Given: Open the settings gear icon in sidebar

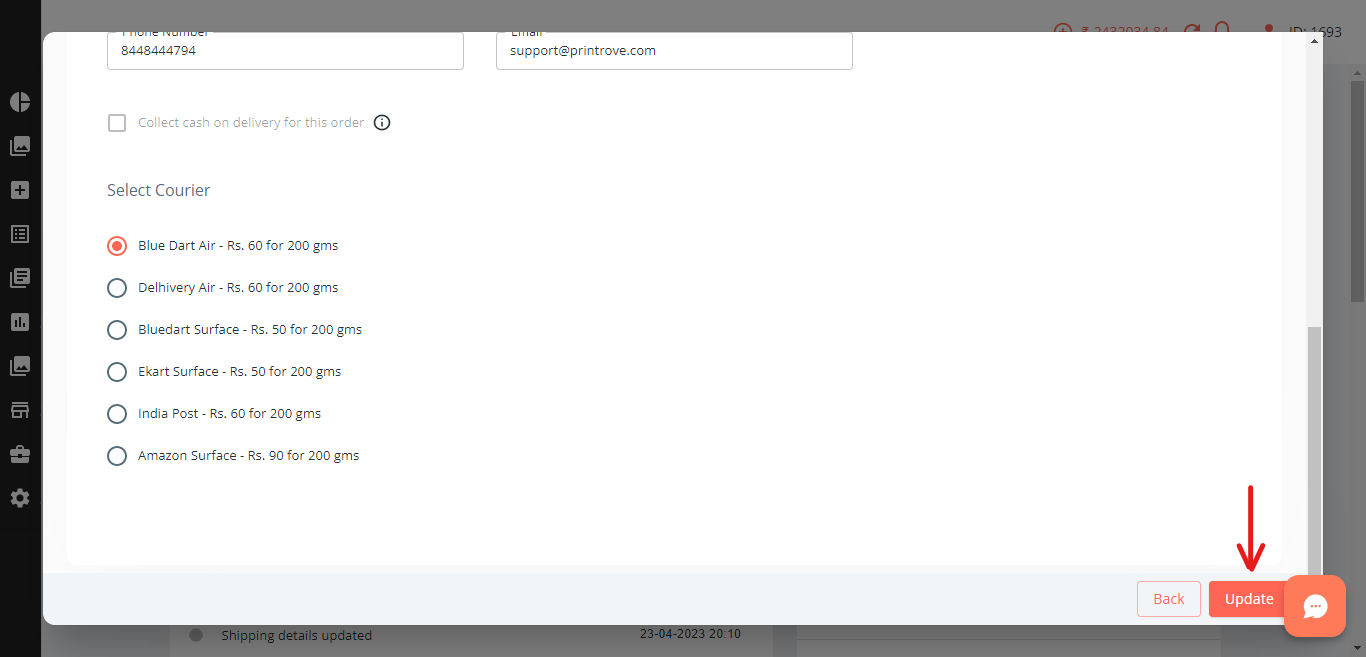Looking at the screenshot, I should click(x=20, y=498).
